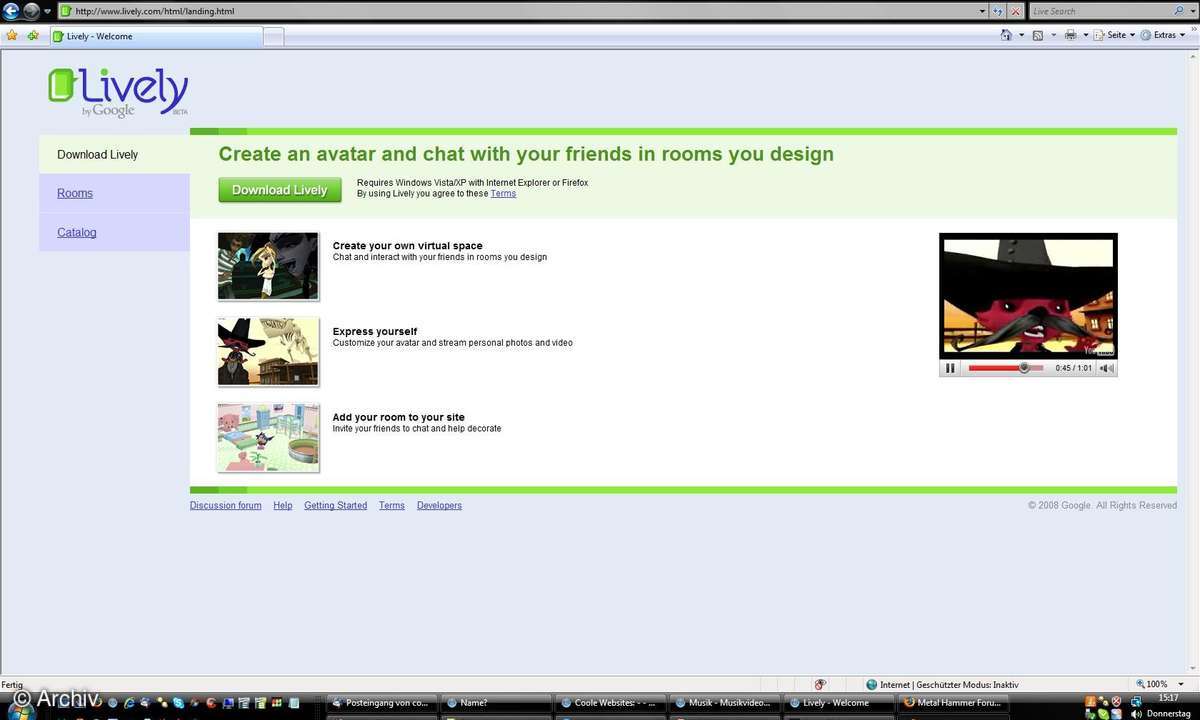The image size is (1200, 720).
Task: Click the Live Search magnifier icon
Action: [1180, 11]
